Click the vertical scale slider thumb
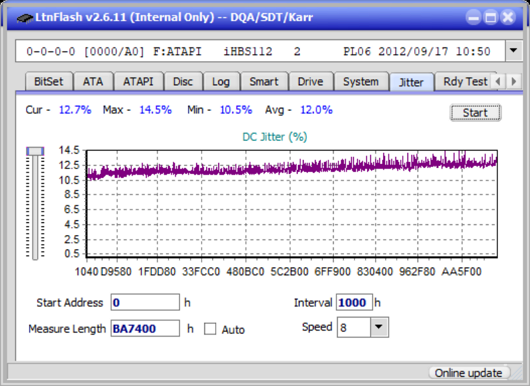 tap(35, 151)
